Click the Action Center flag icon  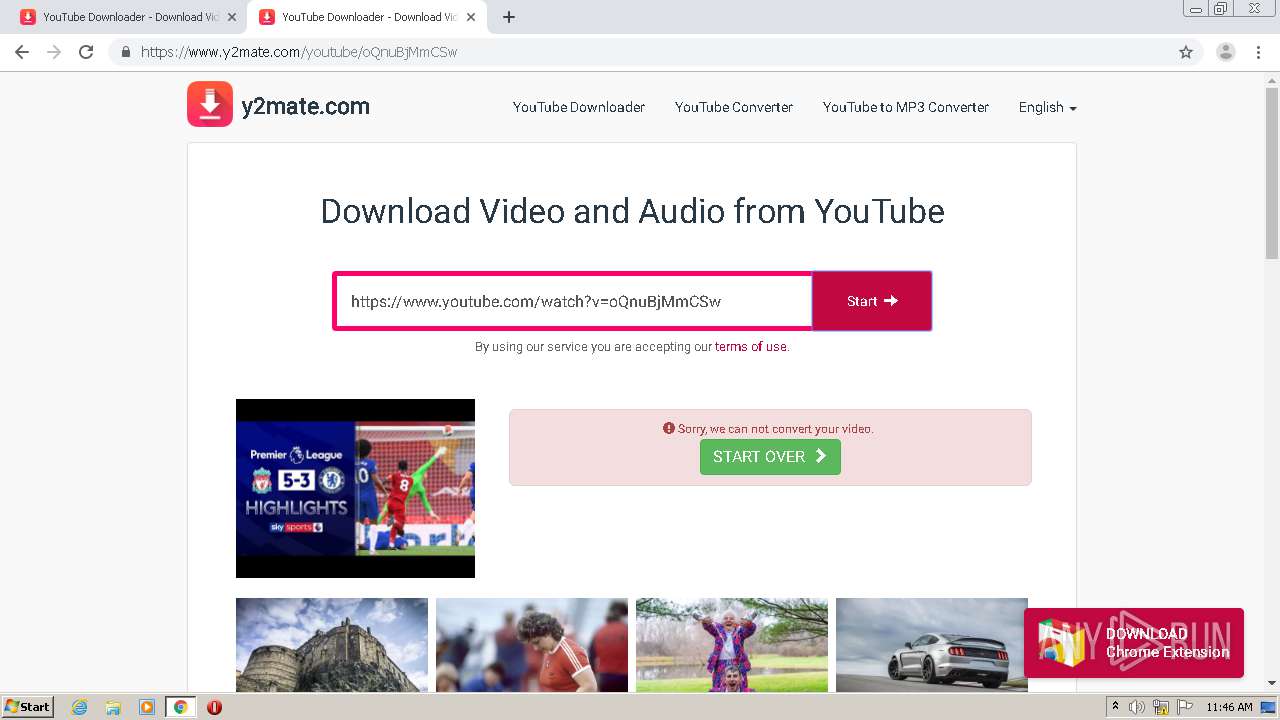[1185, 707]
